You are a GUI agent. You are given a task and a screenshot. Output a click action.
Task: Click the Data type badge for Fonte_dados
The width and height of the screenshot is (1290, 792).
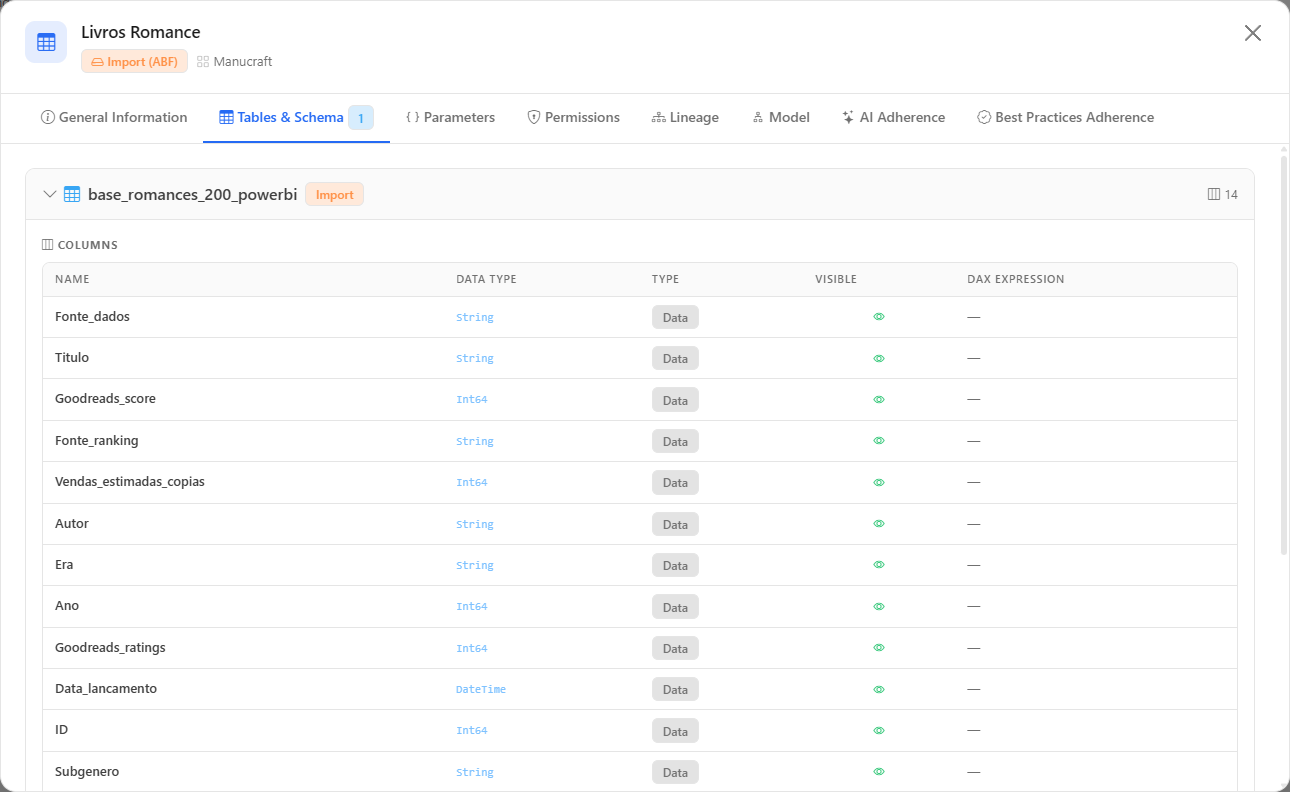click(675, 317)
